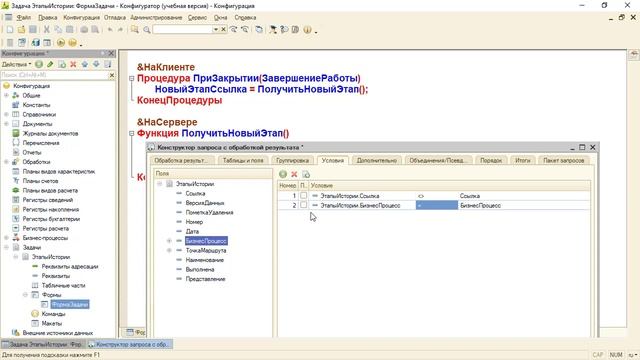Switch to the Таблицы и поля tab
This screenshot has width=640, height=360.
243,160
